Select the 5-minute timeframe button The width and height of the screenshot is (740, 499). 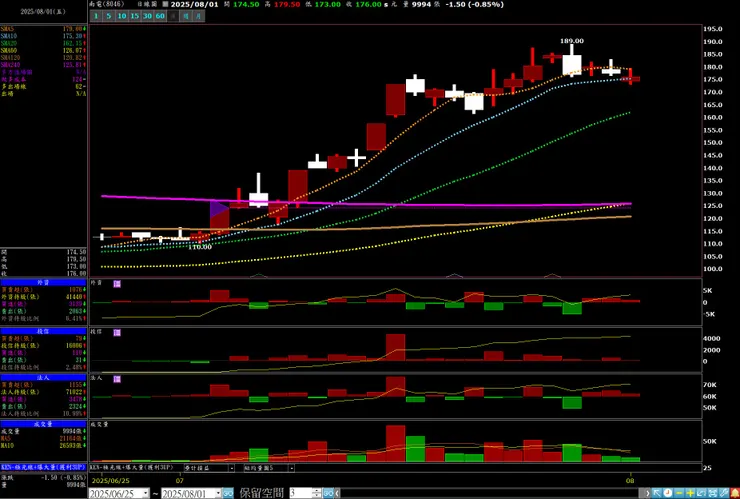coord(109,16)
